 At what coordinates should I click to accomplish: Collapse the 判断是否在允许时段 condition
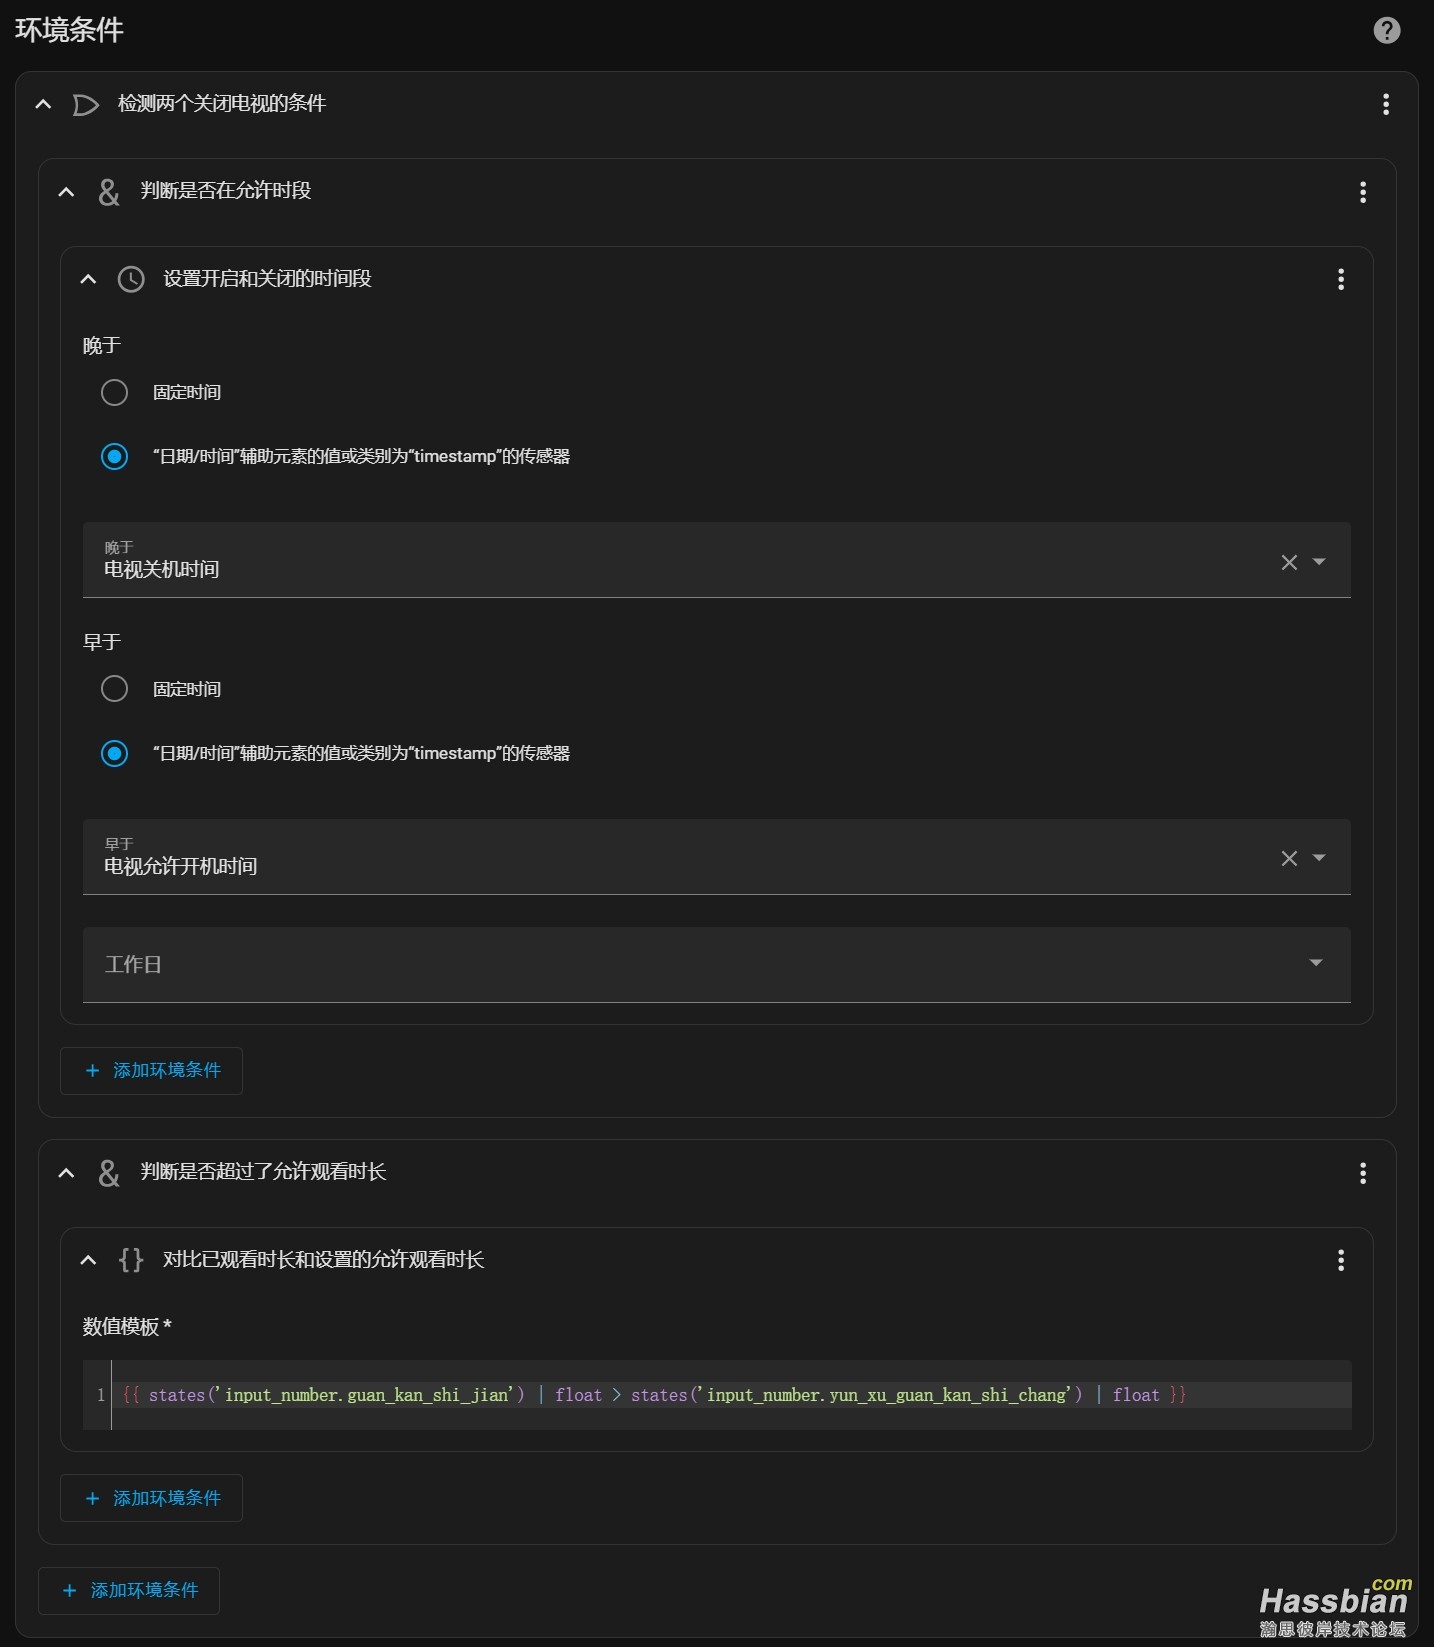click(66, 192)
